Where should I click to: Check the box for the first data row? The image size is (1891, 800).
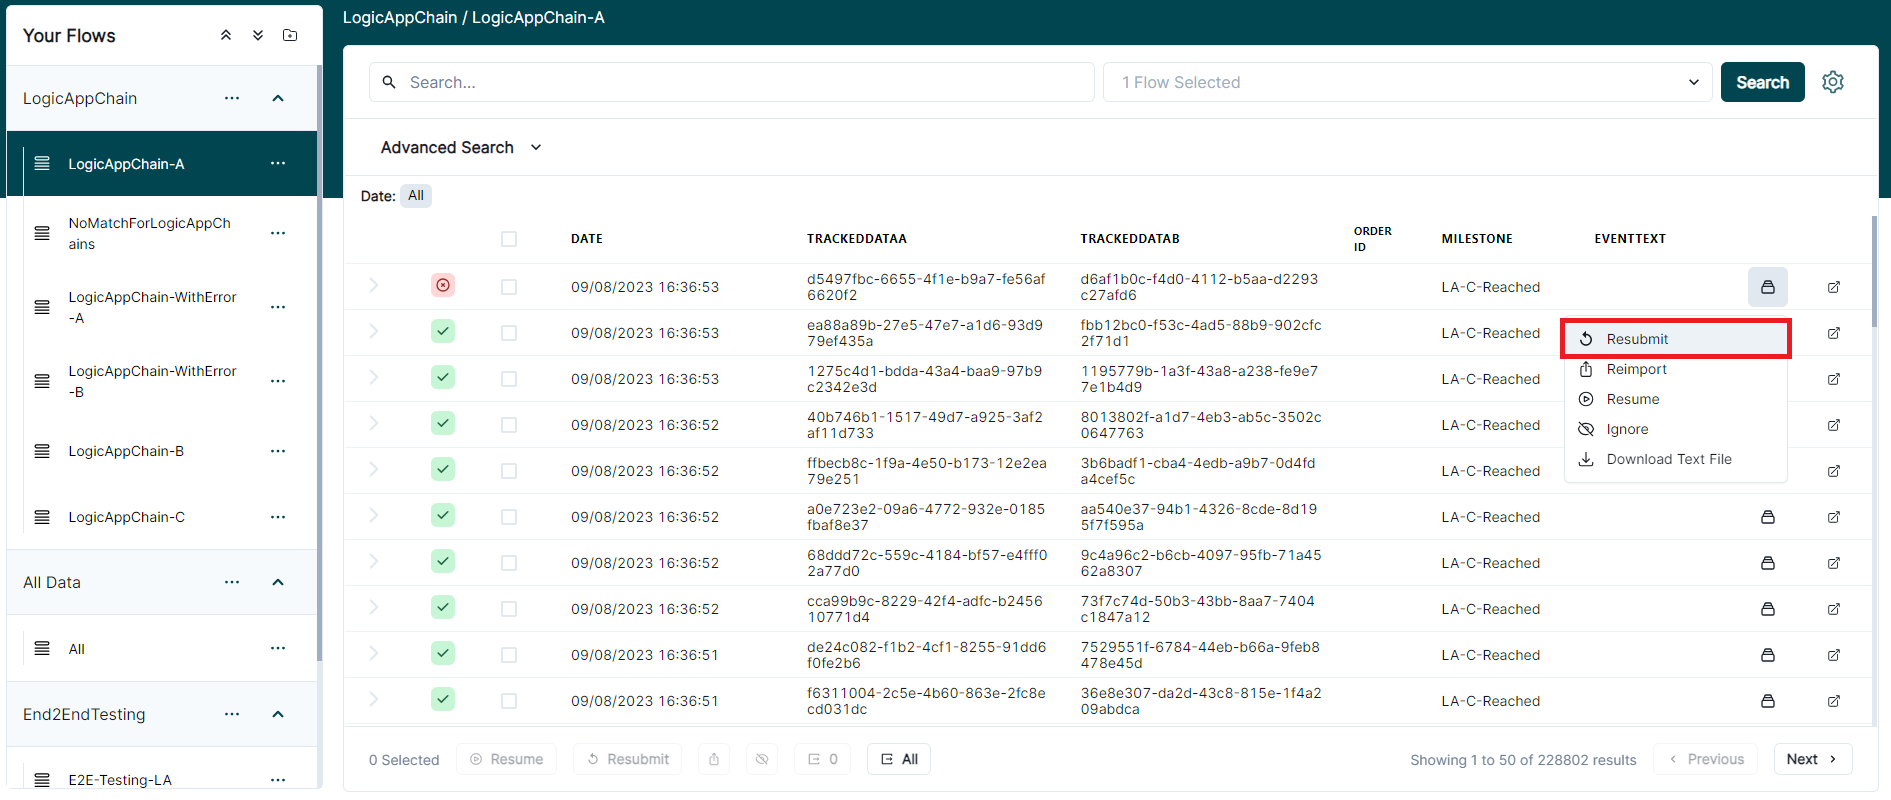tap(509, 287)
